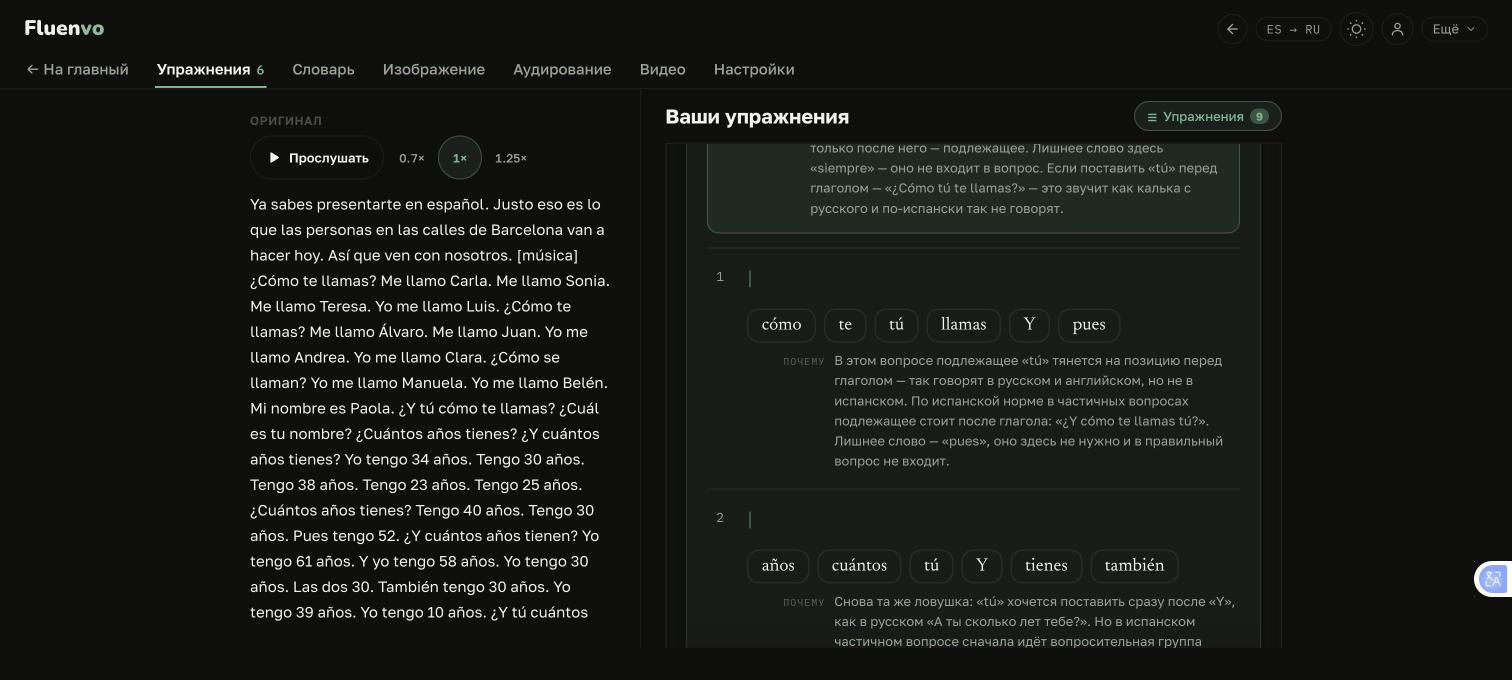The image size is (1512, 680).
Task: Click the answer input field of exercise 1
Action: [x=993, y=278]
